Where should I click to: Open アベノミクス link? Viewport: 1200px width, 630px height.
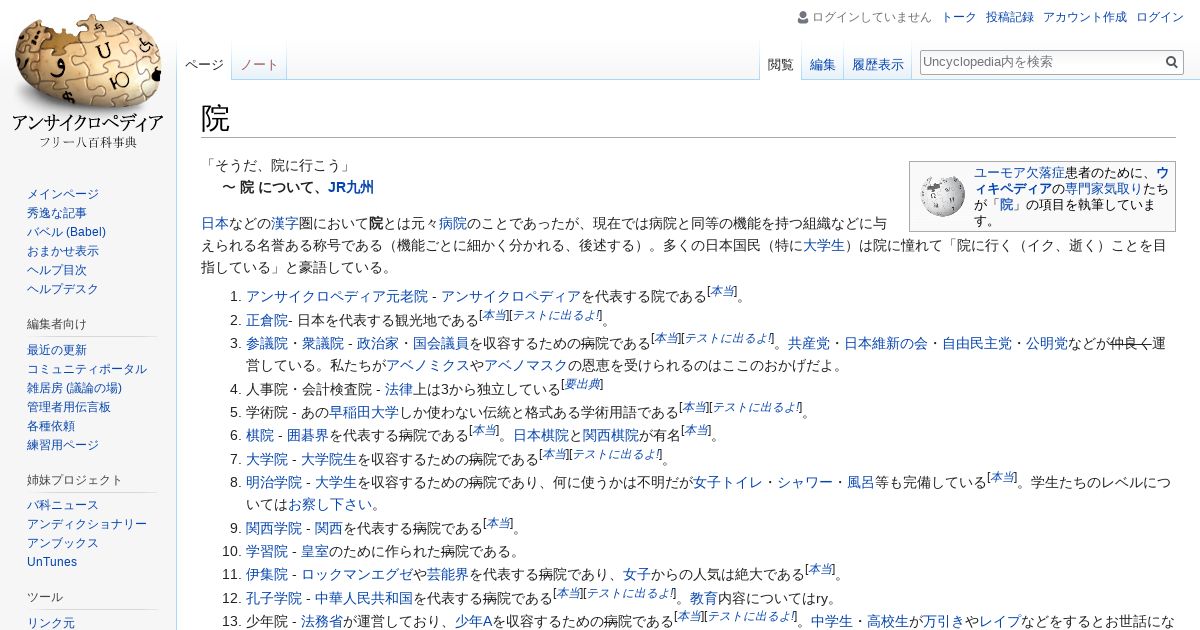428,366
